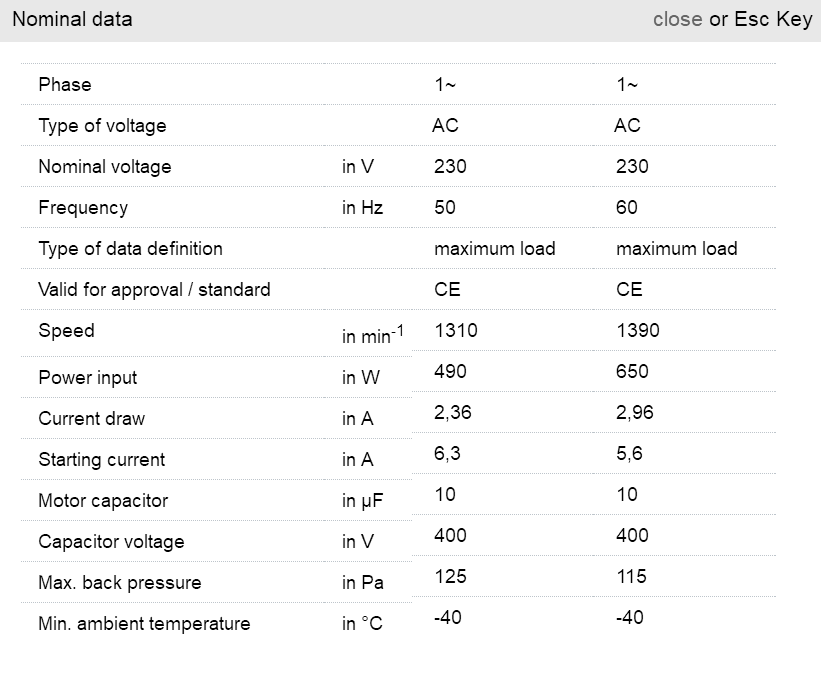Select the power input value 490
The width and height of the screenshot is (821, 676).
pyautogui.click(x=450, y=372)
